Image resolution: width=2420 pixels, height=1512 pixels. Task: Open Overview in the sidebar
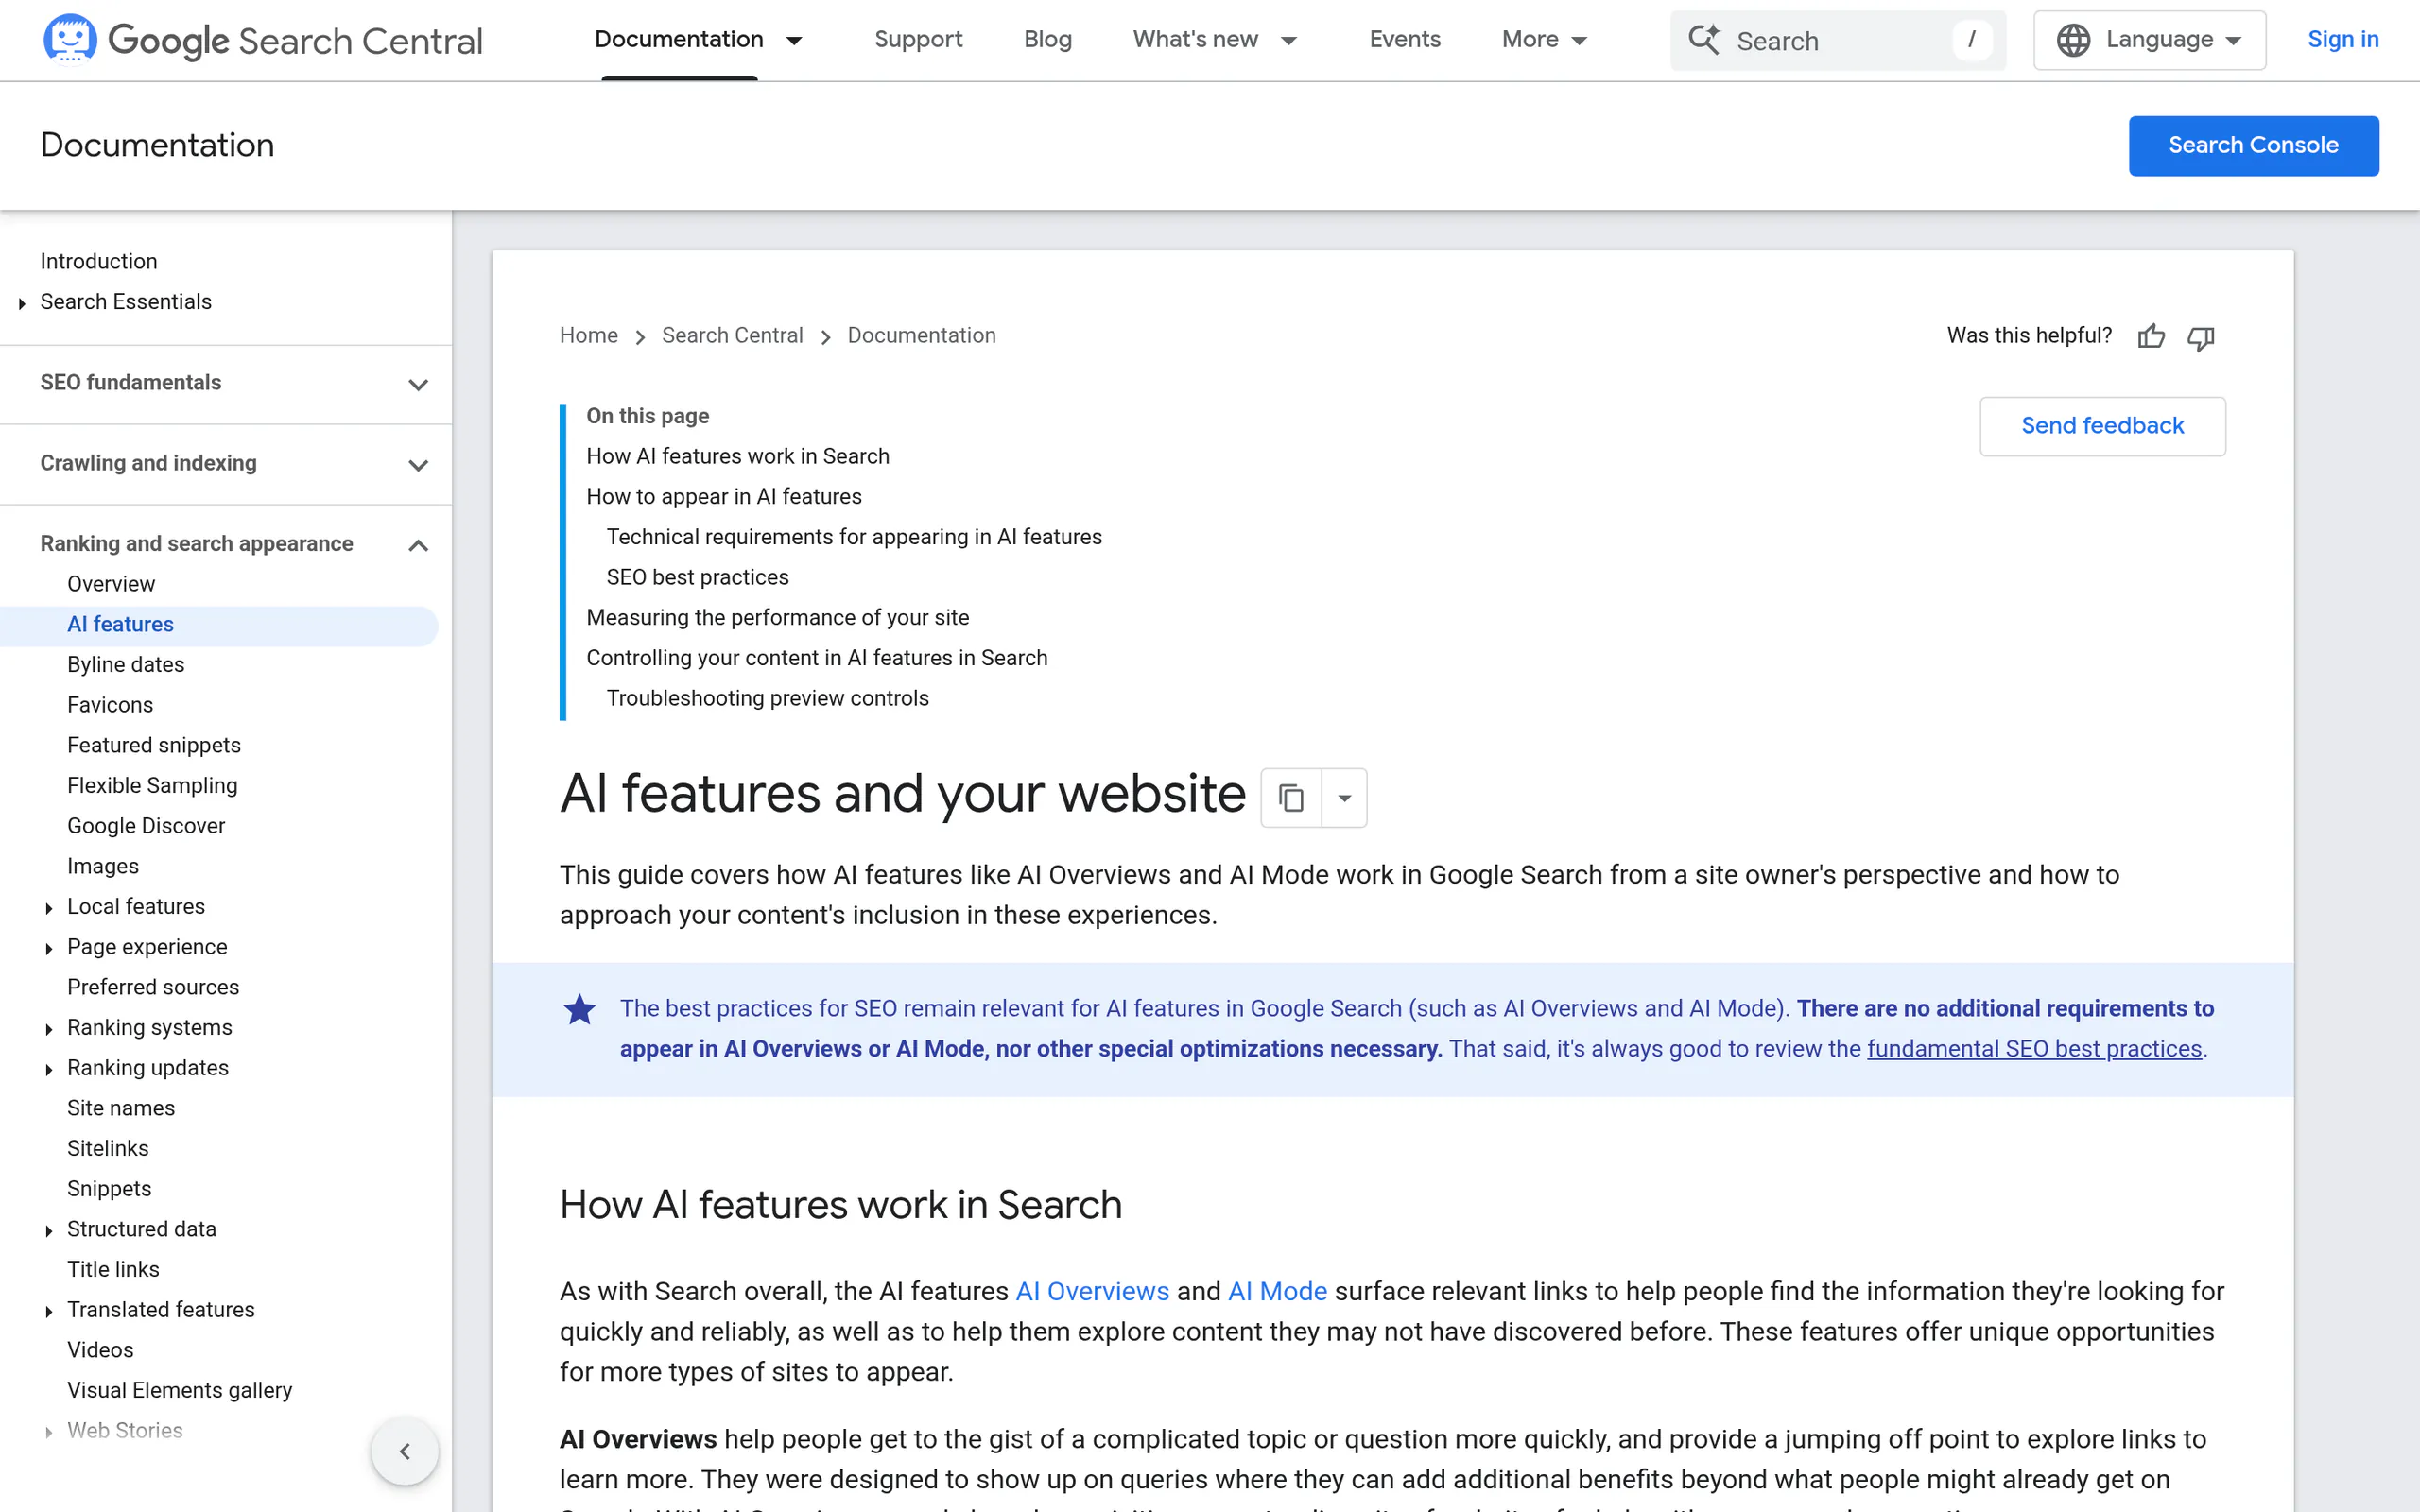click(x=111, y=585)
